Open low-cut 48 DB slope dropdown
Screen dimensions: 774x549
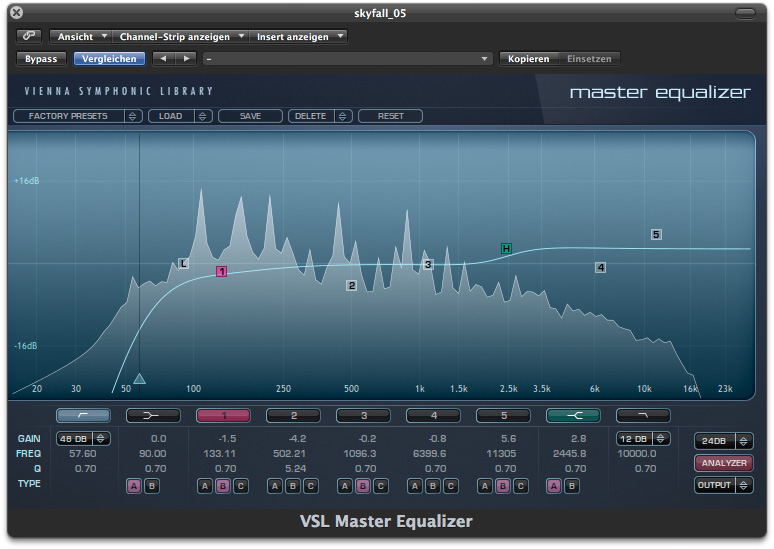coord(83,438)
